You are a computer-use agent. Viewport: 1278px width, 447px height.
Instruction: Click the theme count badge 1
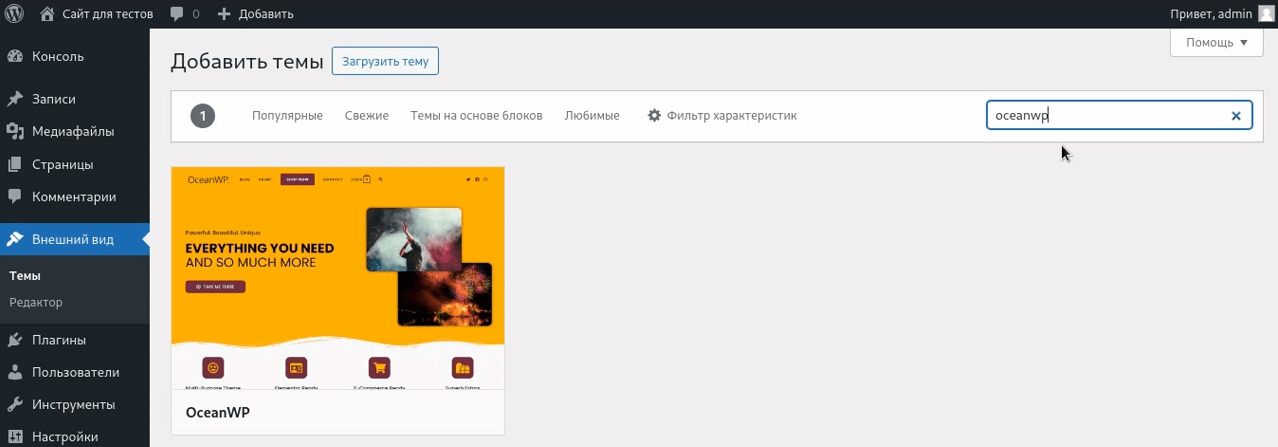pyautogui.click(x=203, y=116)
